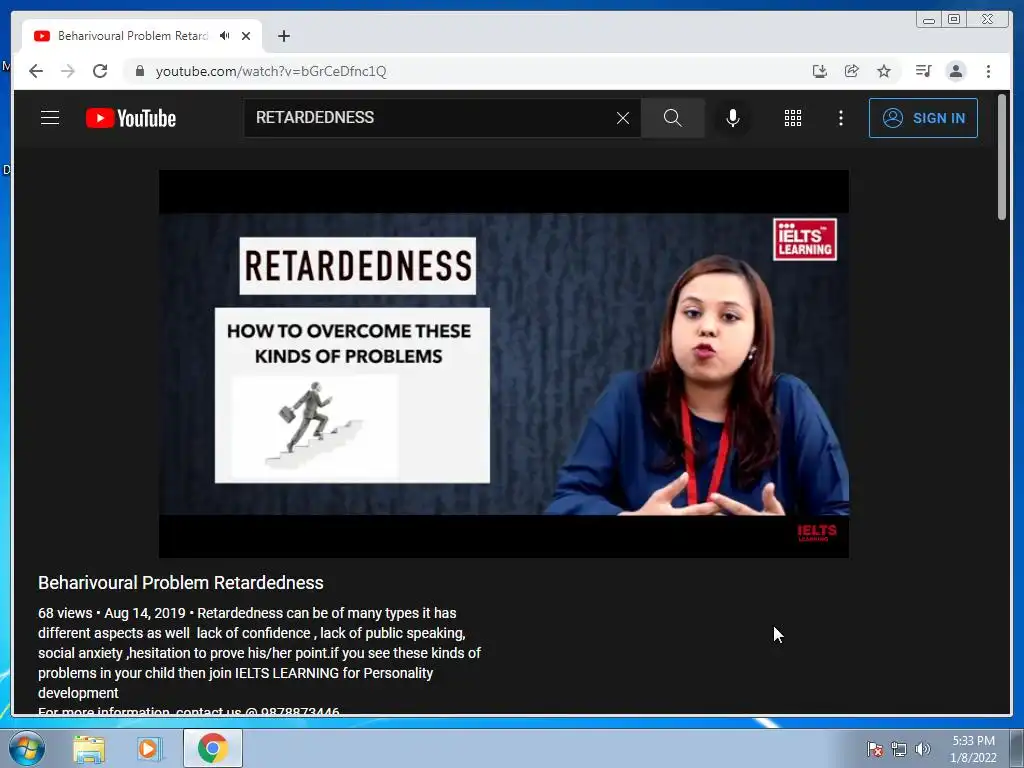Click the video player to pause playback

coord(504,364)
